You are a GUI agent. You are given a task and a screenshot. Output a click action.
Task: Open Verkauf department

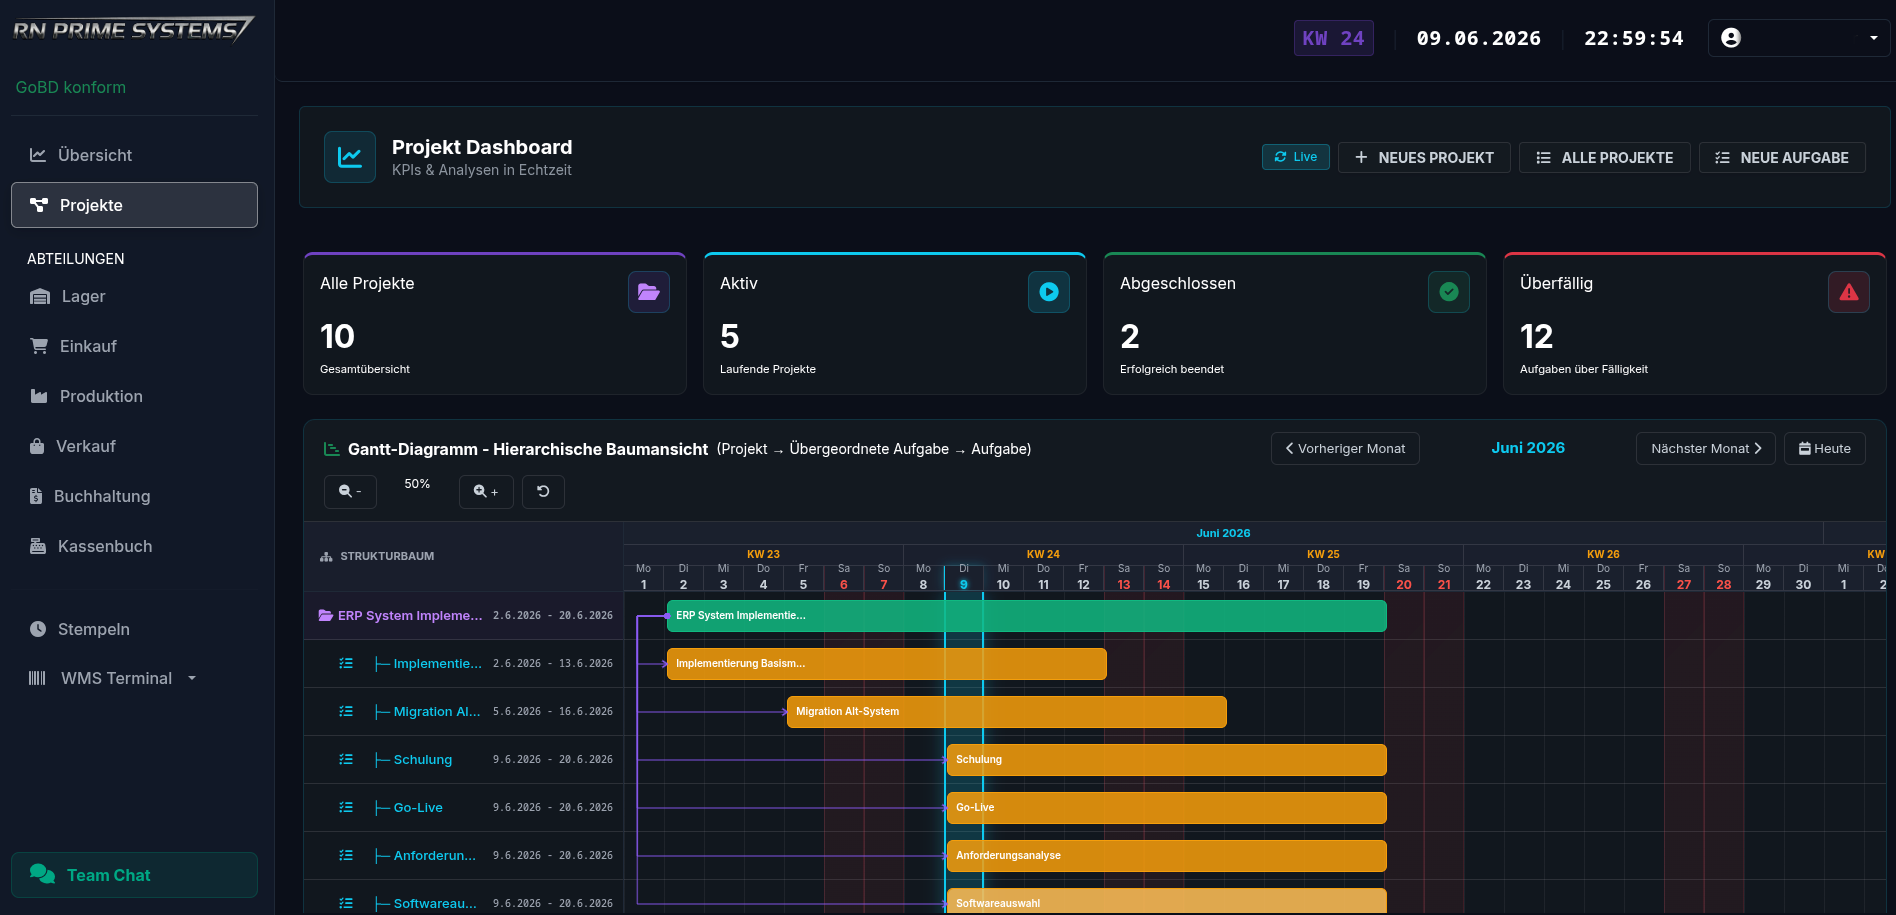click(x=134, y=446)
